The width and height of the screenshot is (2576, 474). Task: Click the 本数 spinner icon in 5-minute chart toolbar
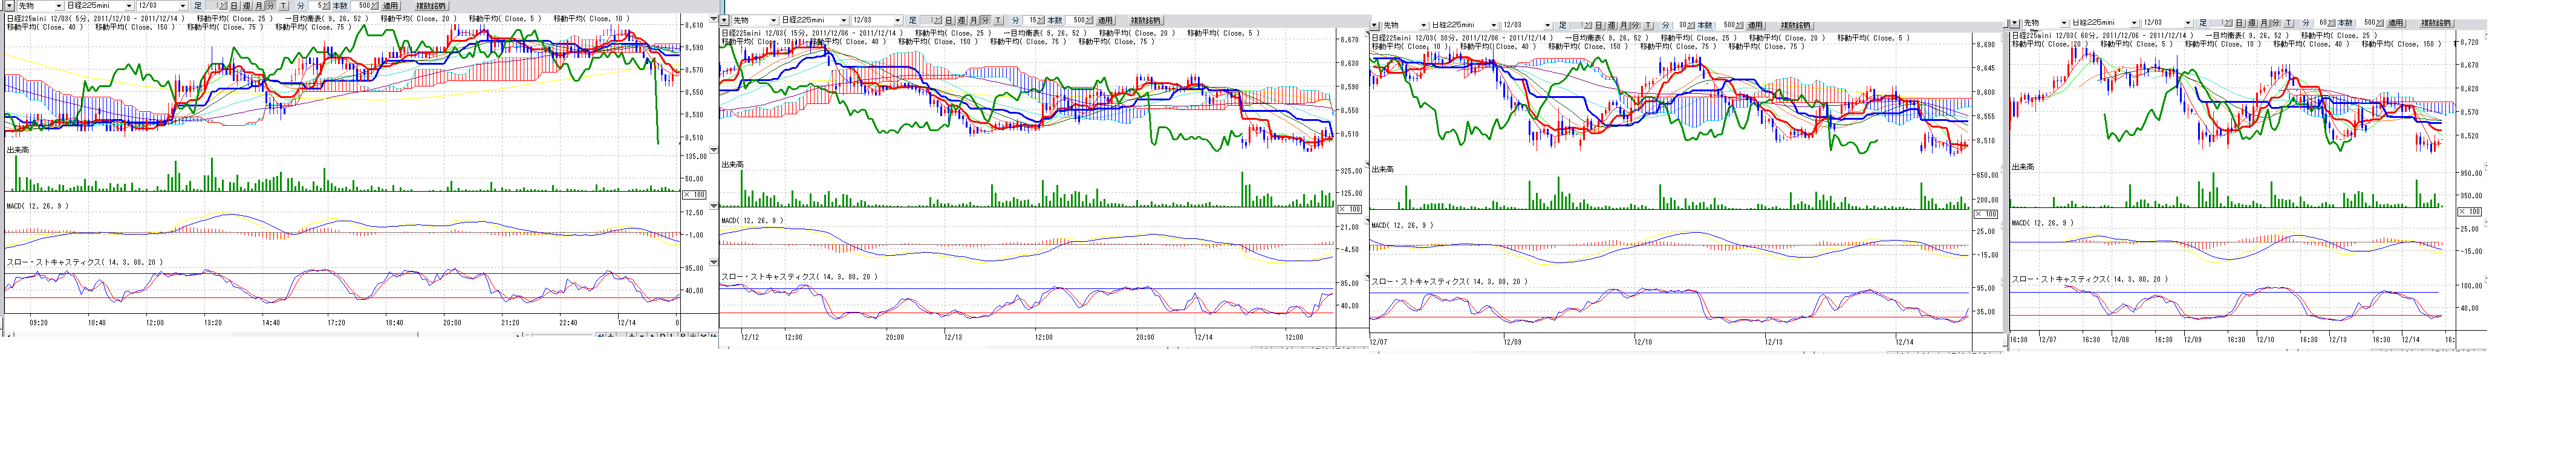(x=376, y=6)
